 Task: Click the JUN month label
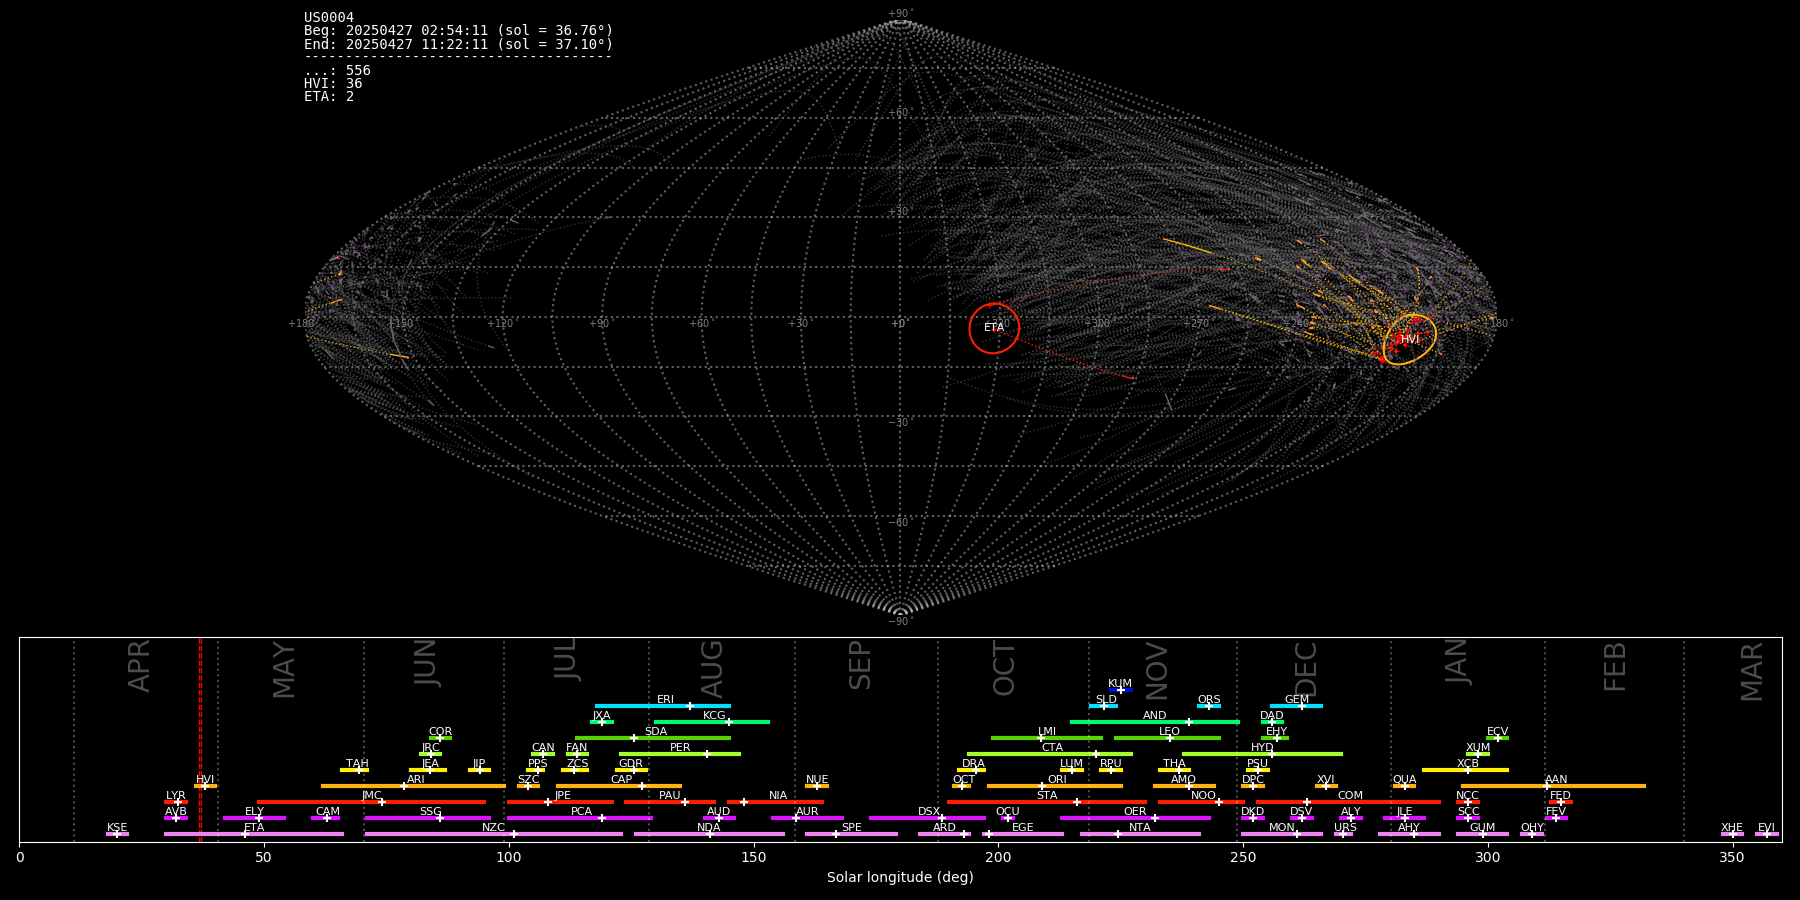point(426,663)
